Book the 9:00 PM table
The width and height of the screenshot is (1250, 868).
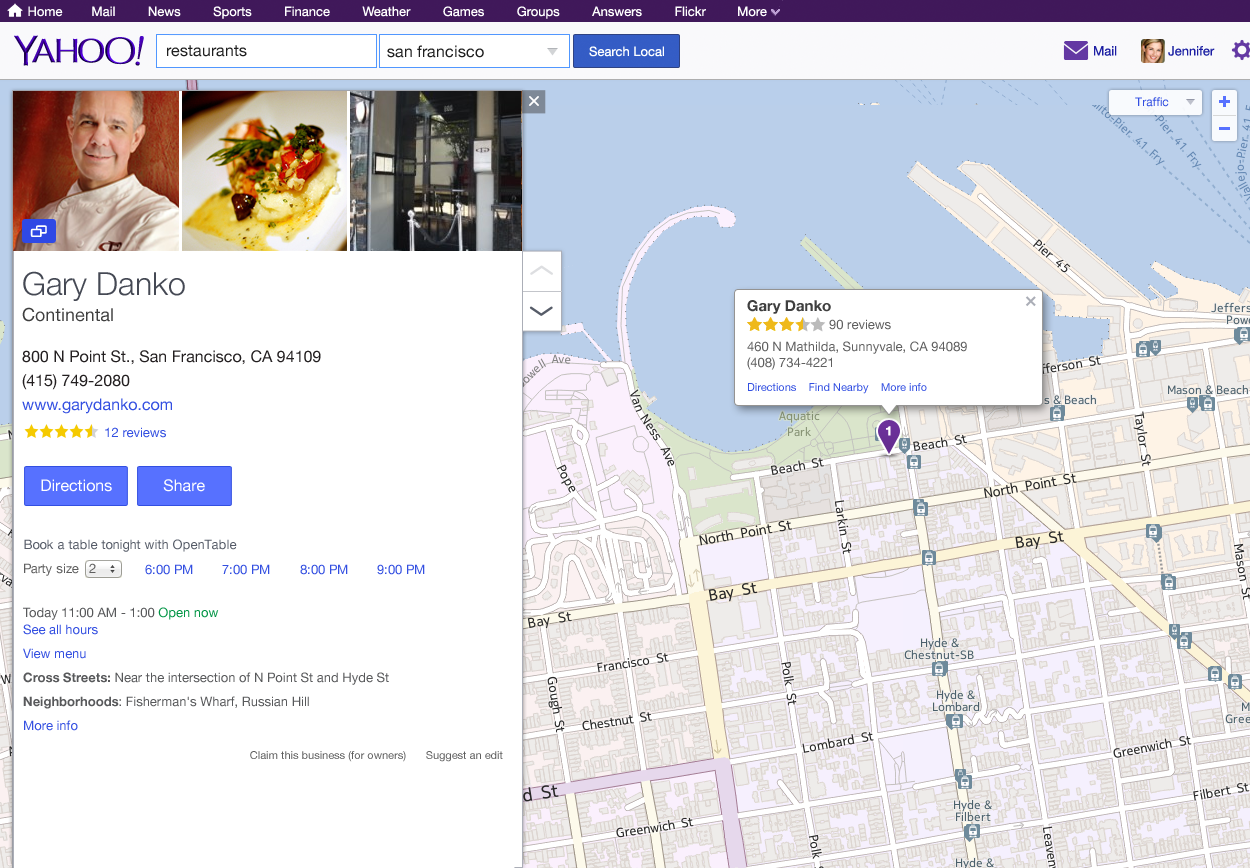pyautogui.click(x=401, y=570)
